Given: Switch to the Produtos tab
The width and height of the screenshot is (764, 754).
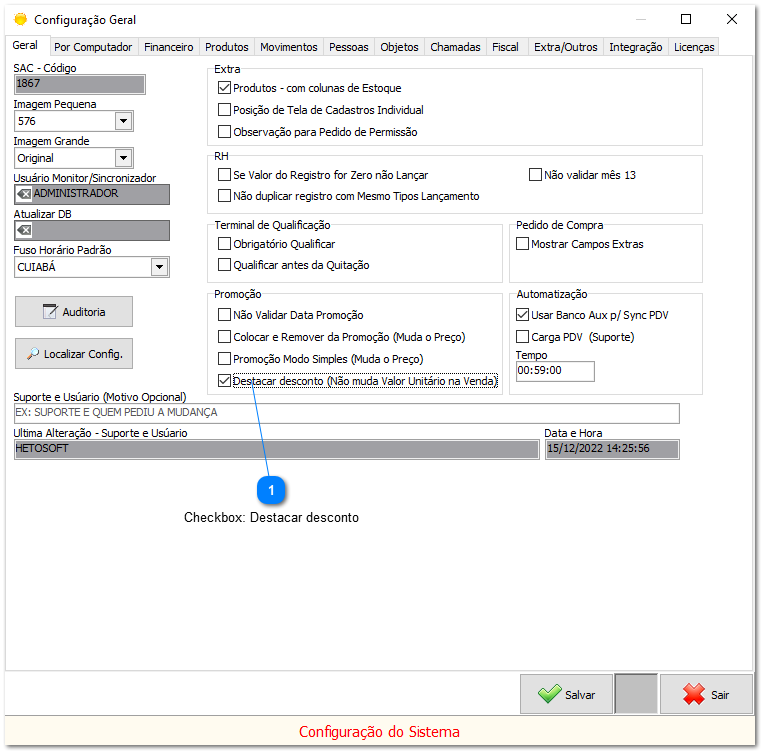Looking at the screenshot, I should [227, 47].
